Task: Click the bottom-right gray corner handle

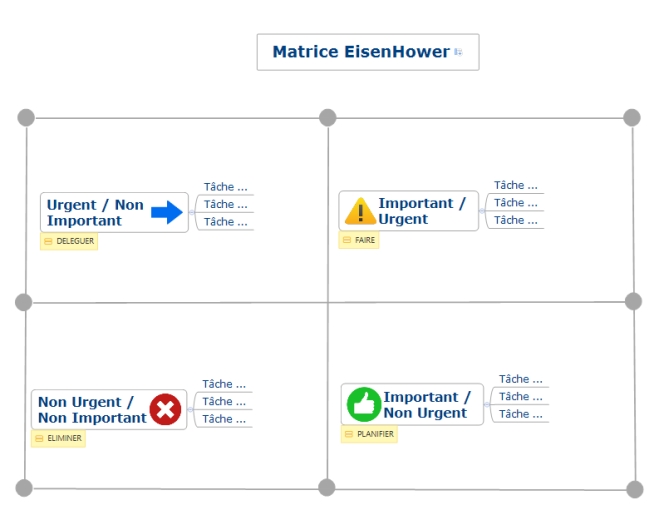Action: [x=634, y=489]
